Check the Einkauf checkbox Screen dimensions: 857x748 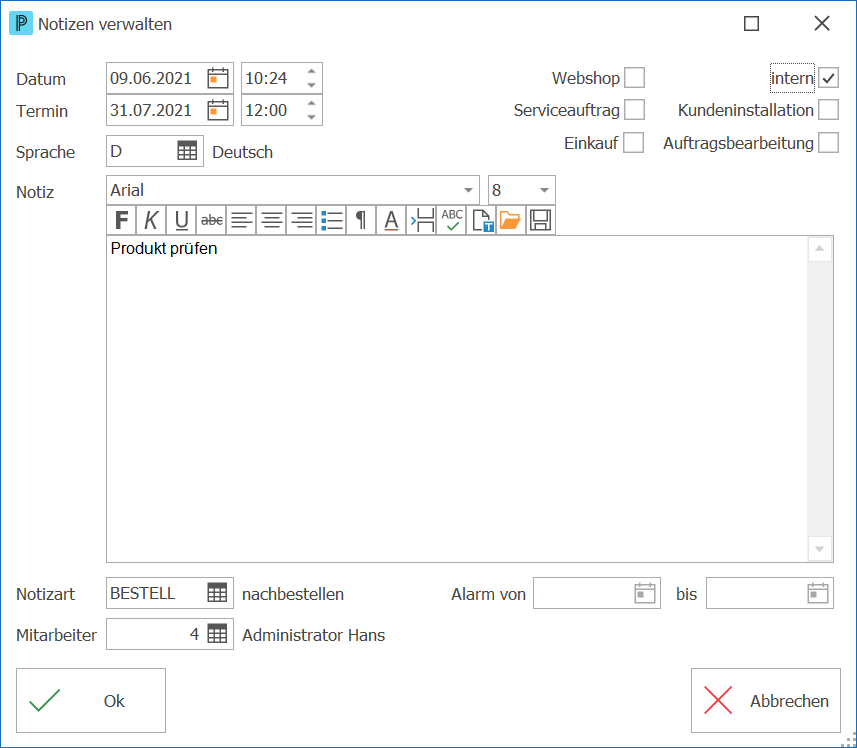[633, 143]
